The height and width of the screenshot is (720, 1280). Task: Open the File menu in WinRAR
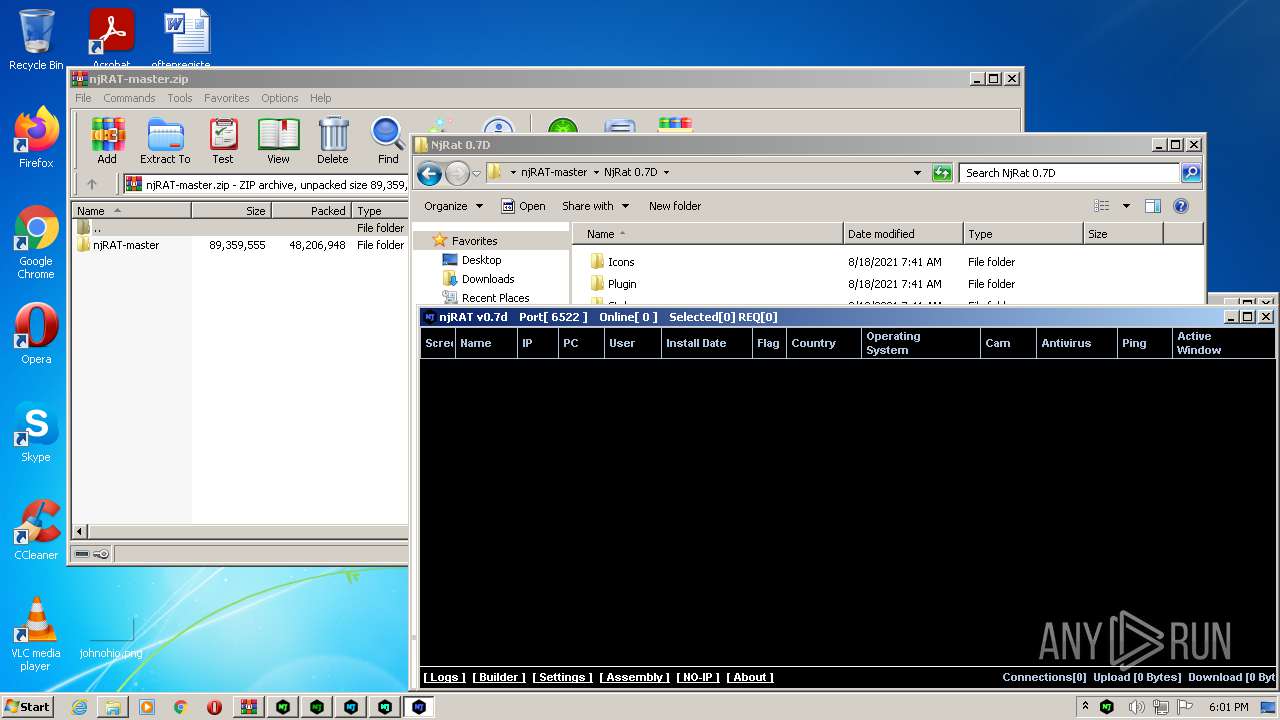83,98
